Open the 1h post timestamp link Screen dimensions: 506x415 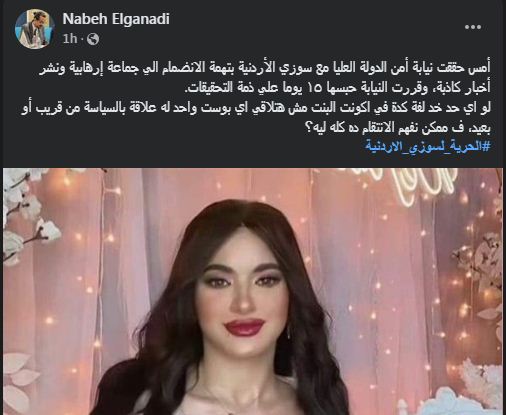click(x=70, y=39)
